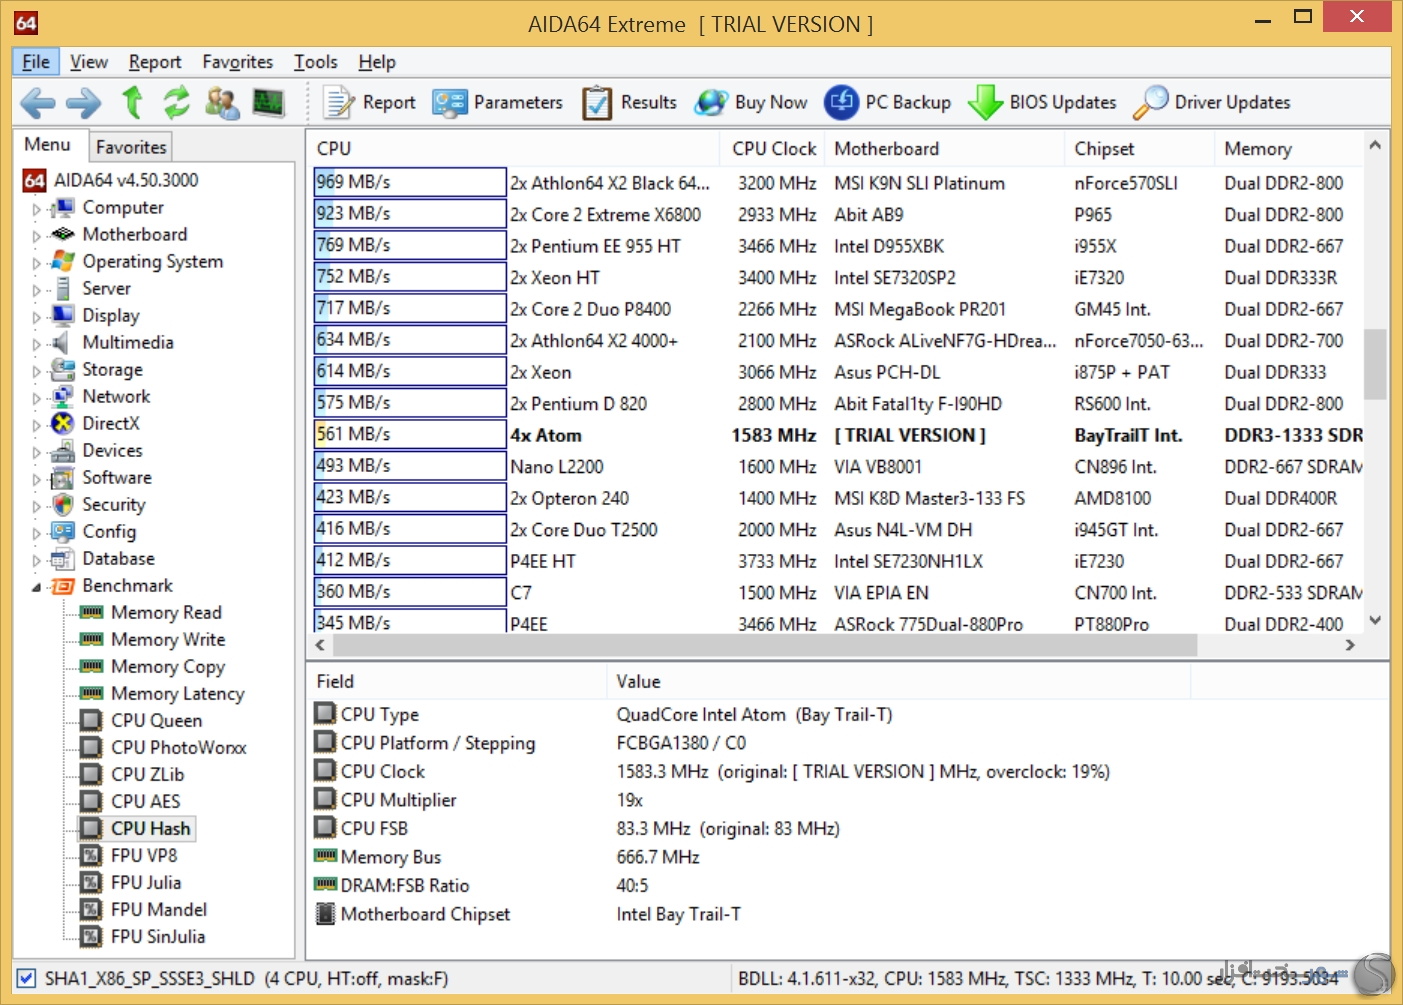Click the Motherboard column header
Viewport: 1403px width, 1005px height.
coord(944,148)
